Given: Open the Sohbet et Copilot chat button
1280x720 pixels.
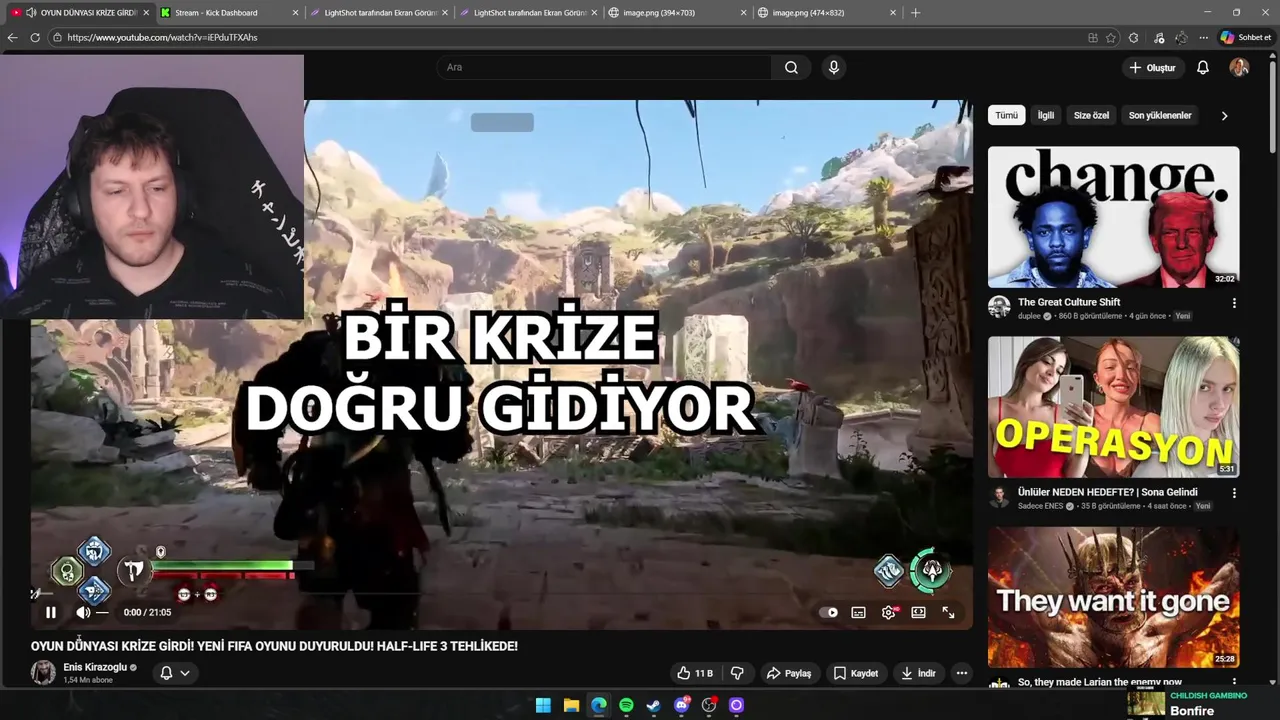Looking at the screenshot, I should [1246, 37].
